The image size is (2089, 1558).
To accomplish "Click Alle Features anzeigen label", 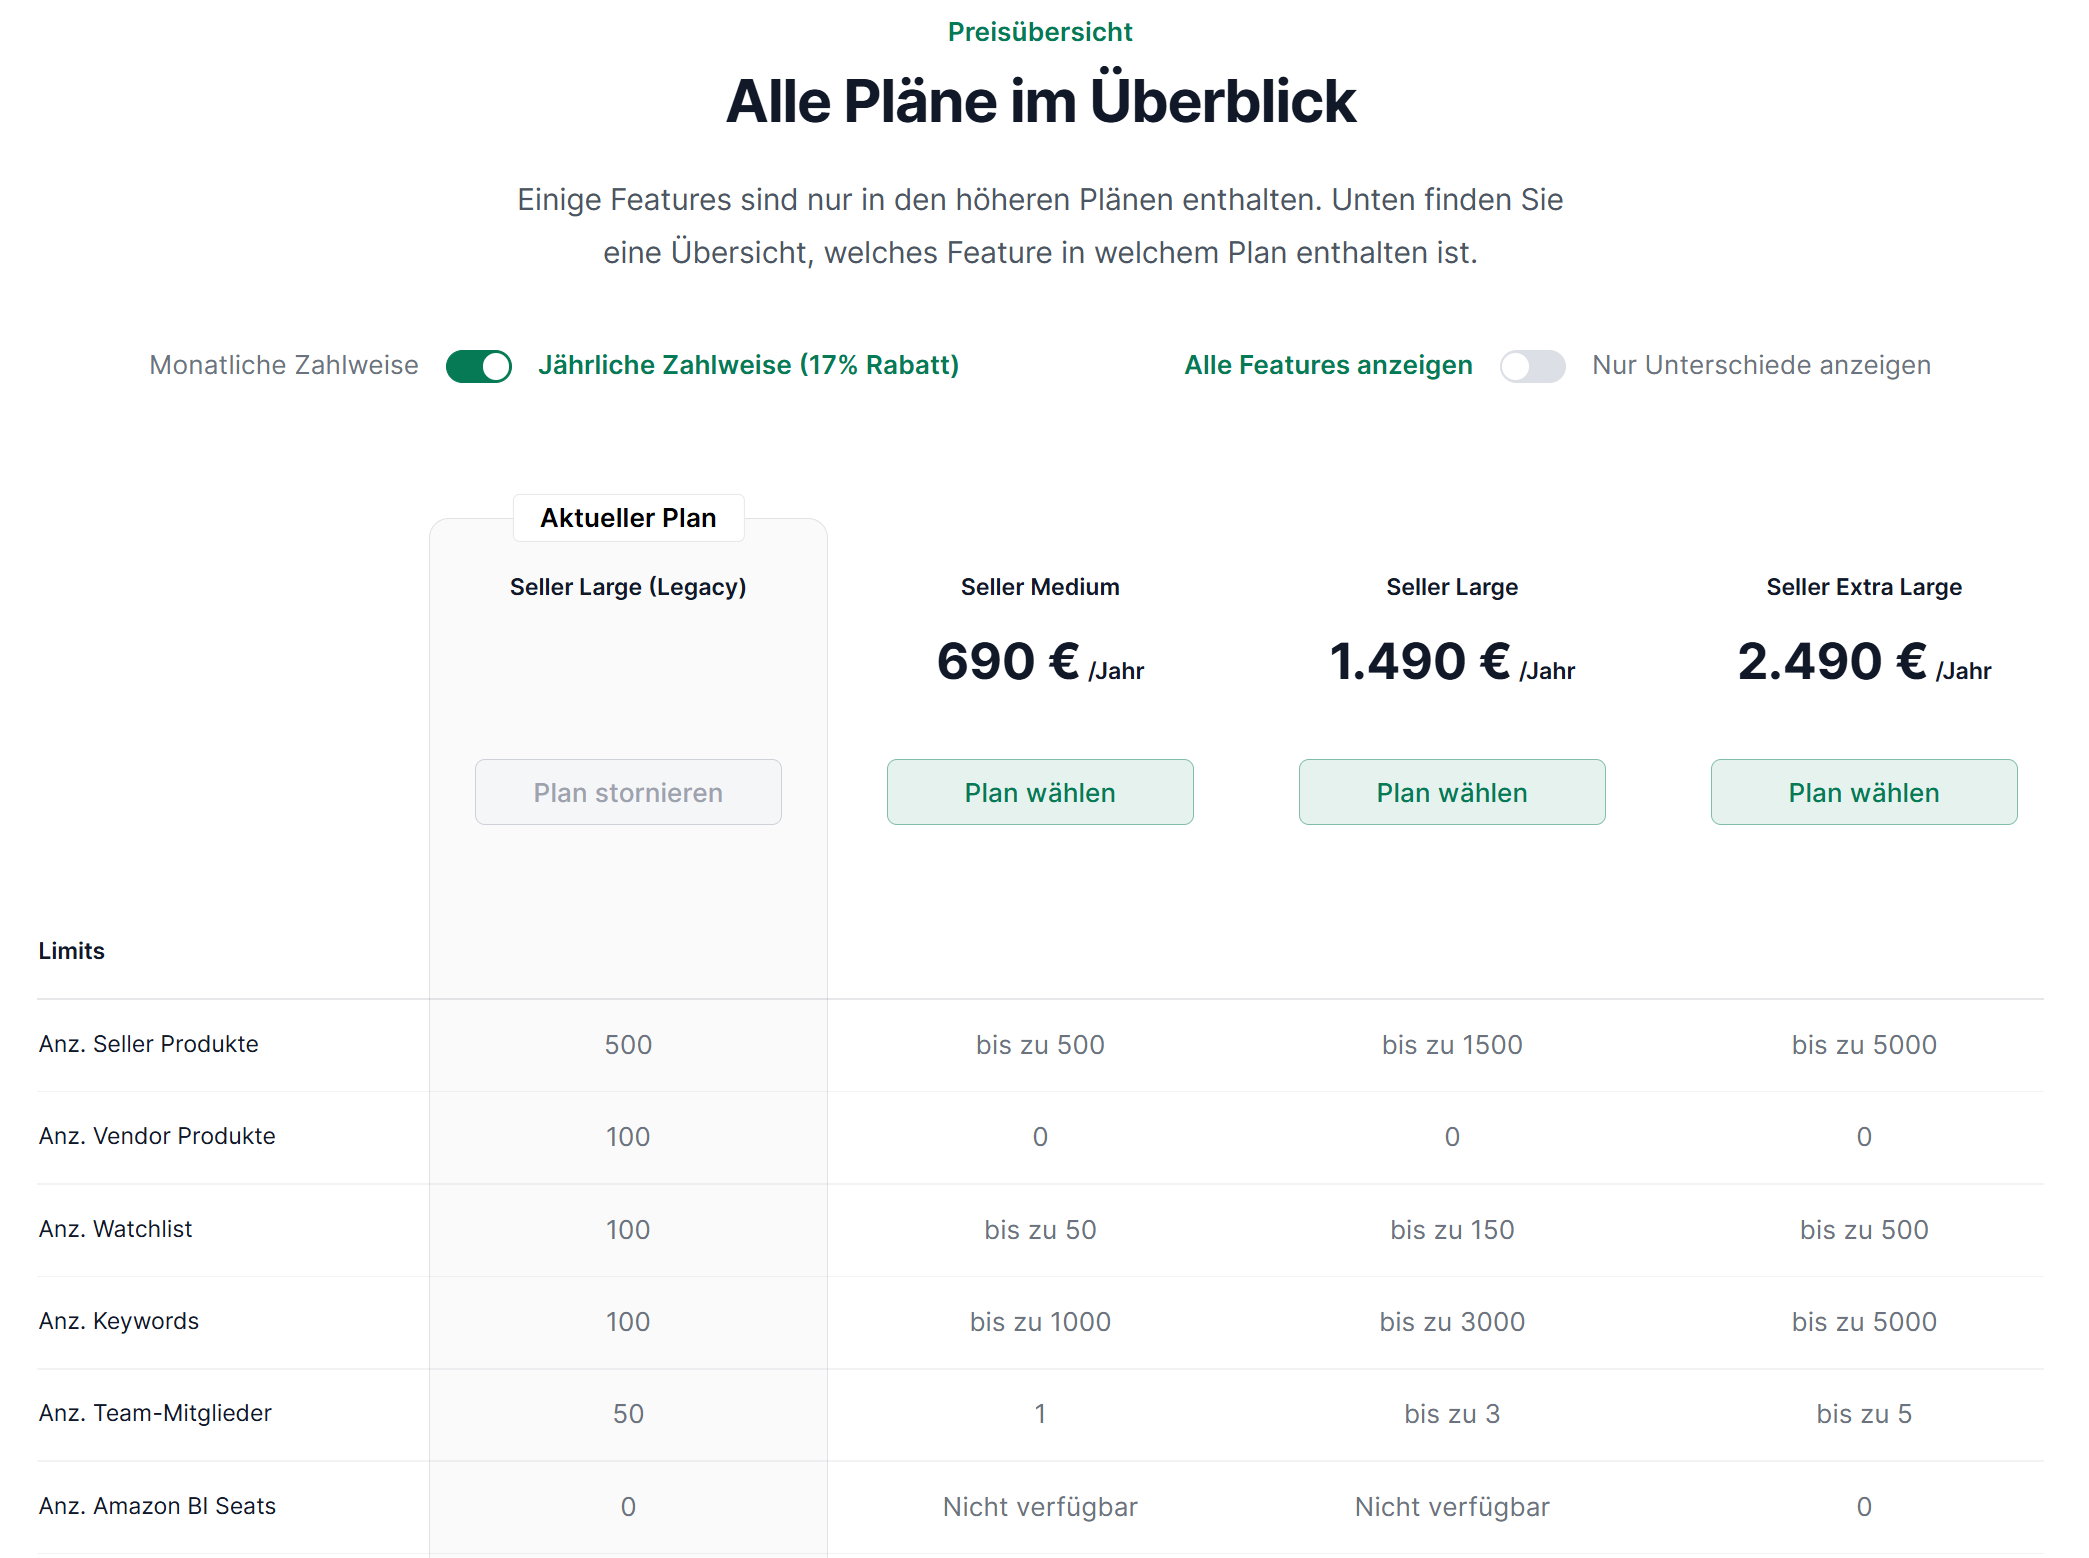I will click(x=1328, y=365).
